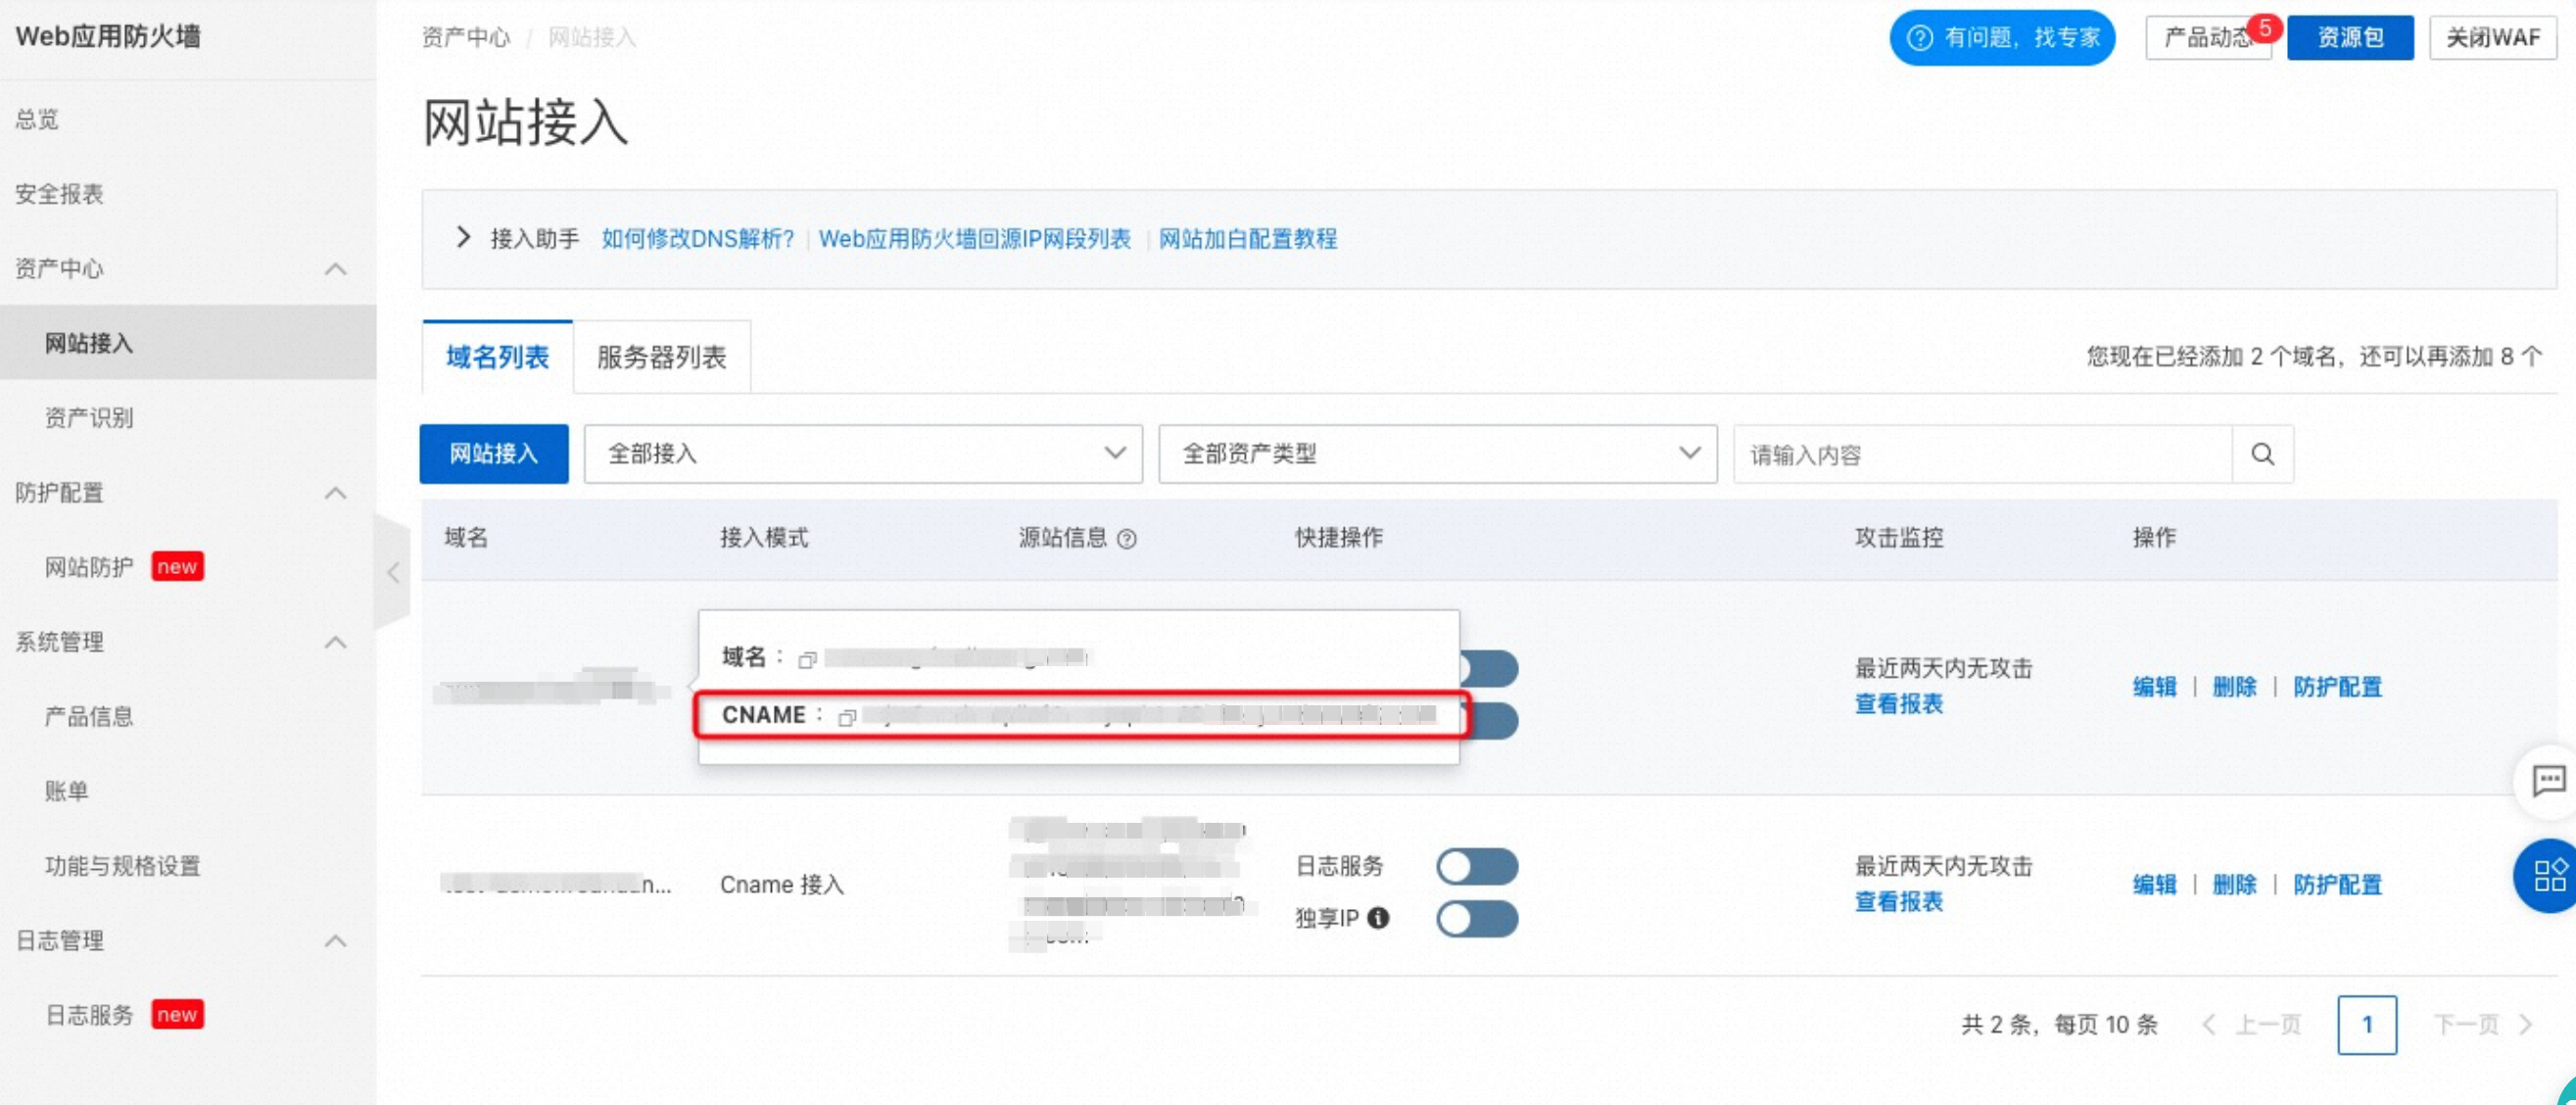Toggle the upper switch in first row
2576x1105 pixels.
click(x=1489, y=668)
